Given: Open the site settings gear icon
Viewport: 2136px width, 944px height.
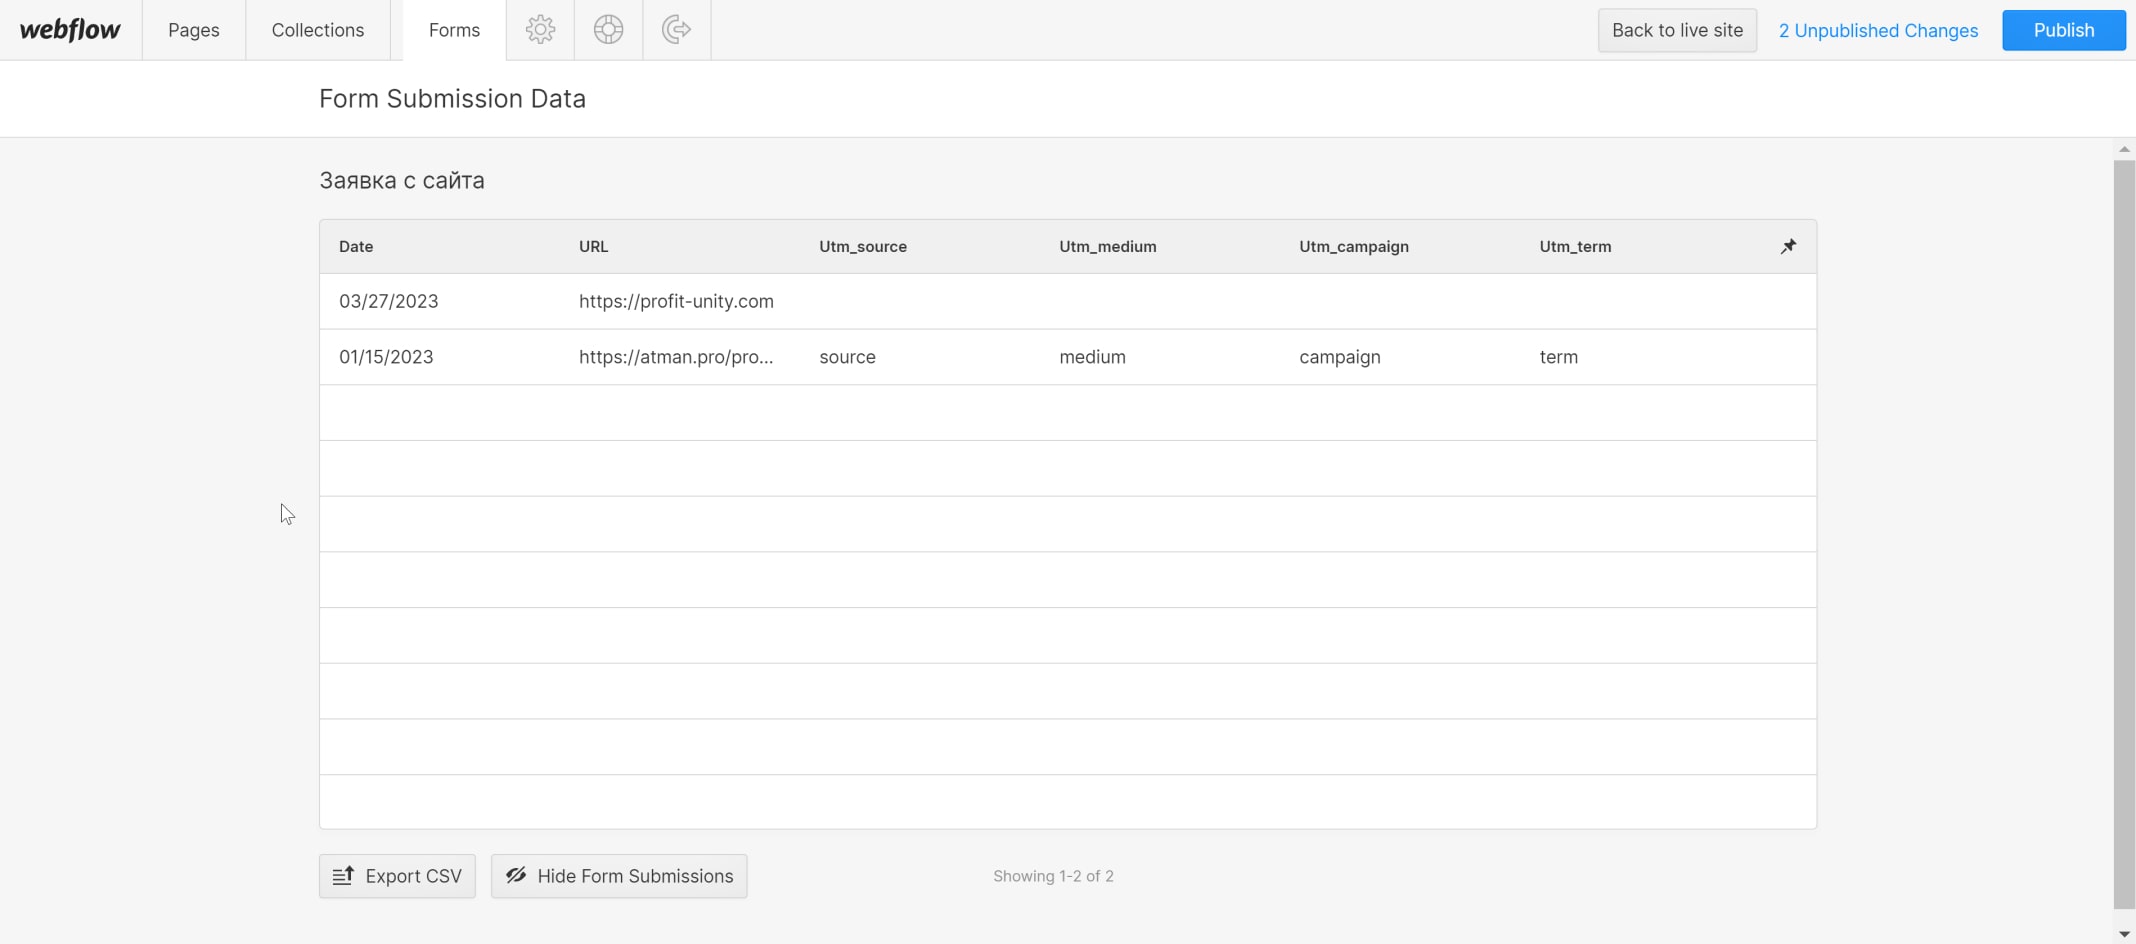Looking at the screenshot, I should (540, 30).
